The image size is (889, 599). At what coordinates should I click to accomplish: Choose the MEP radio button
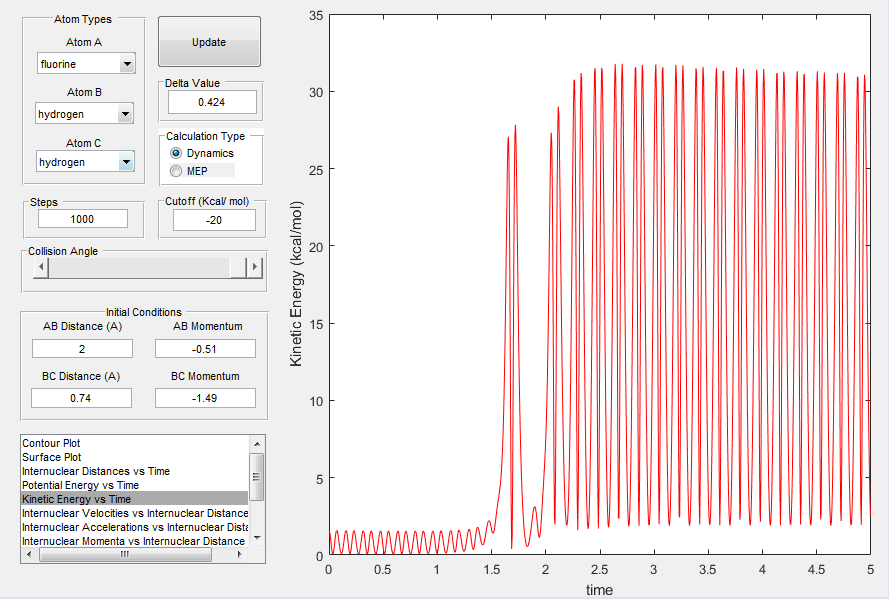[177, 171]
